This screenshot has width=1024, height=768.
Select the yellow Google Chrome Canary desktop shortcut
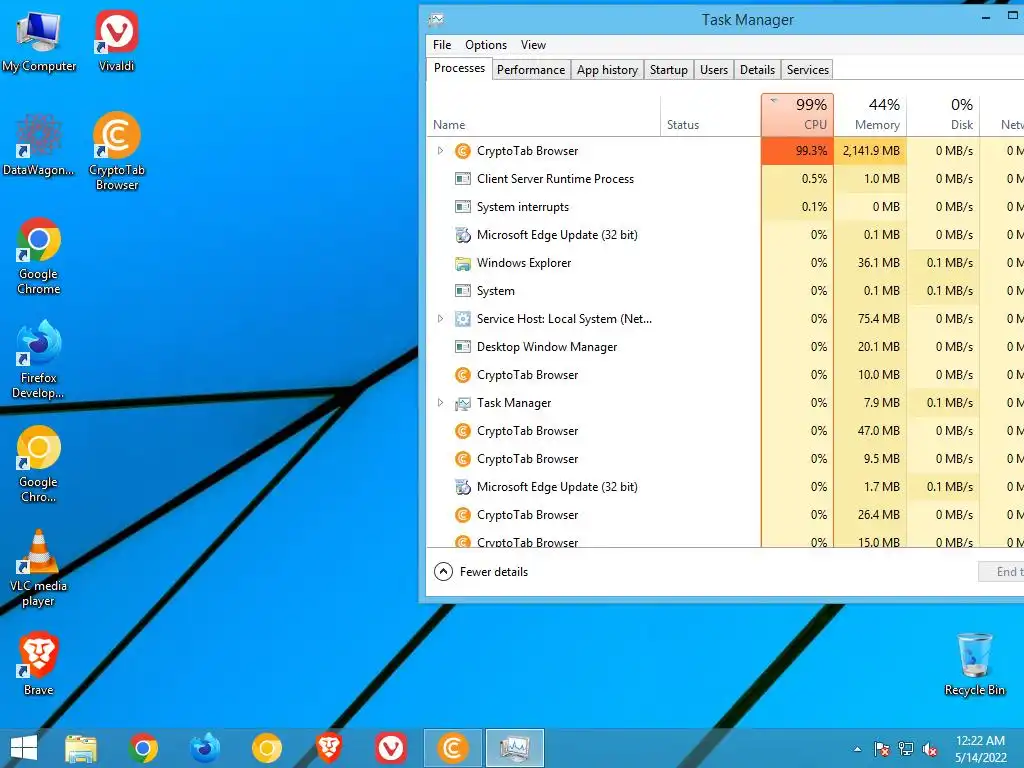coord(39,464)
